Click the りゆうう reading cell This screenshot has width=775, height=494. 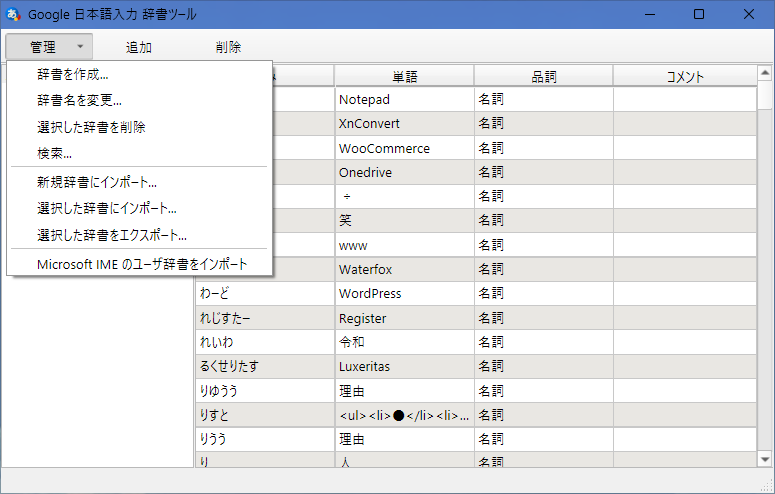[265, 391]
